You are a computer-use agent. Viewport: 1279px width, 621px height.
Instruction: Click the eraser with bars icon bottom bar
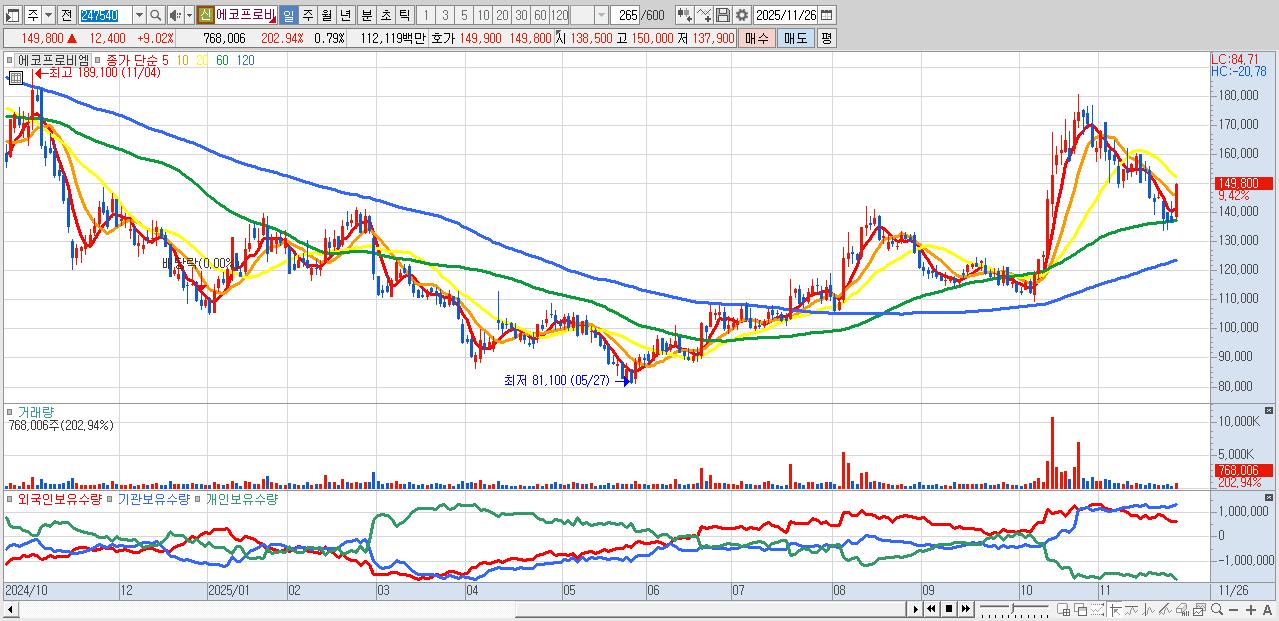[1182, 609]
